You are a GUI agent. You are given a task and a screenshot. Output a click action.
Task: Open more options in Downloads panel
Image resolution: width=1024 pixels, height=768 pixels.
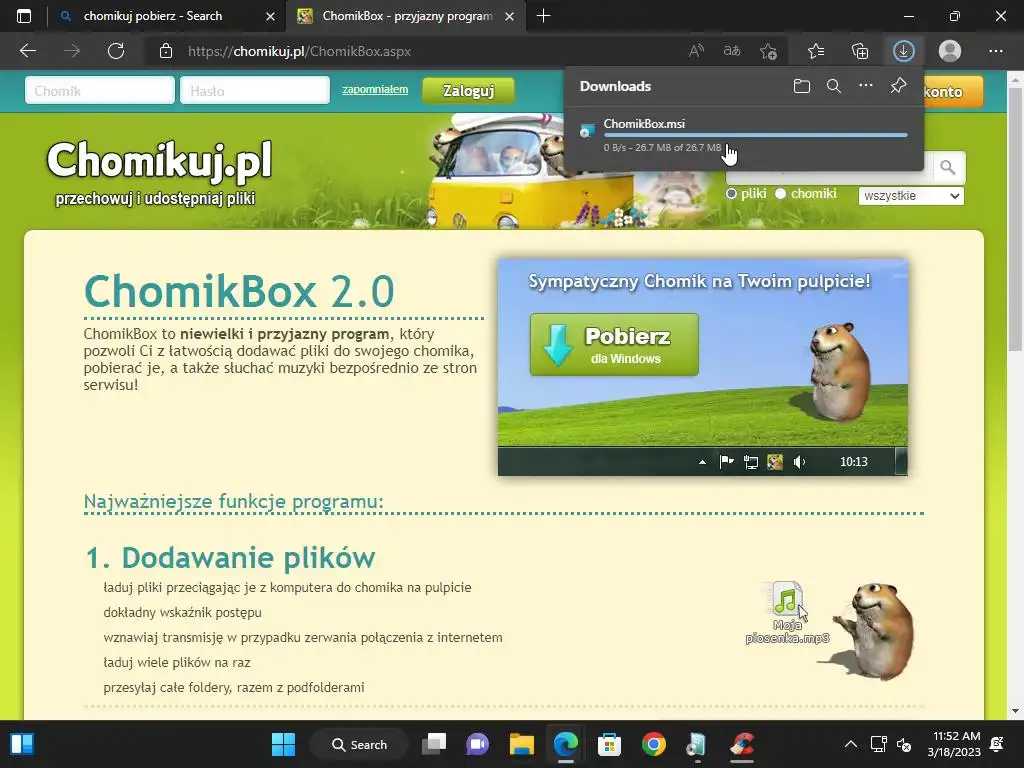(866, 86)
